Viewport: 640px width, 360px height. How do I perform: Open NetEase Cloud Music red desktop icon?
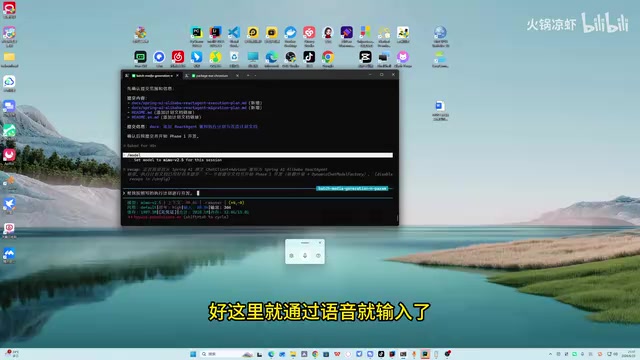pos(178,57)
